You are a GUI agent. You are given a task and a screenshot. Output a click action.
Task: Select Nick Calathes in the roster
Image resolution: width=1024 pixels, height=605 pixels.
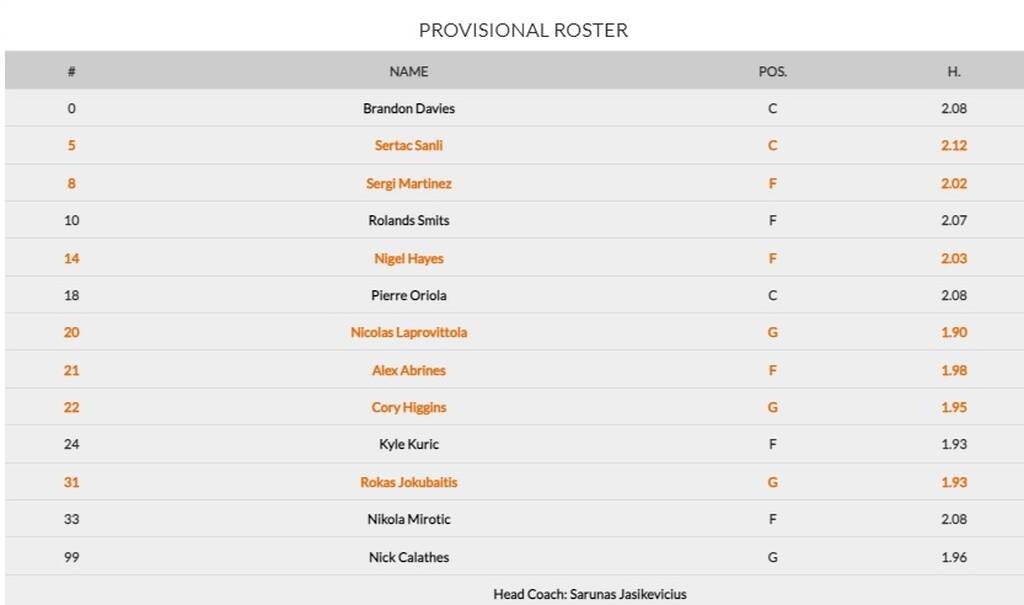[x=408, y=557]
